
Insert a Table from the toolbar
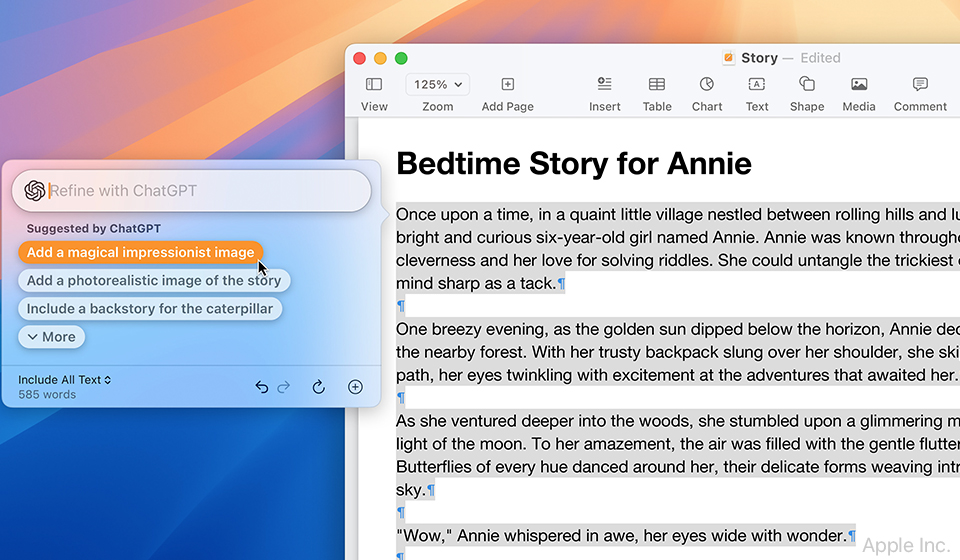(x=657, y=85)
